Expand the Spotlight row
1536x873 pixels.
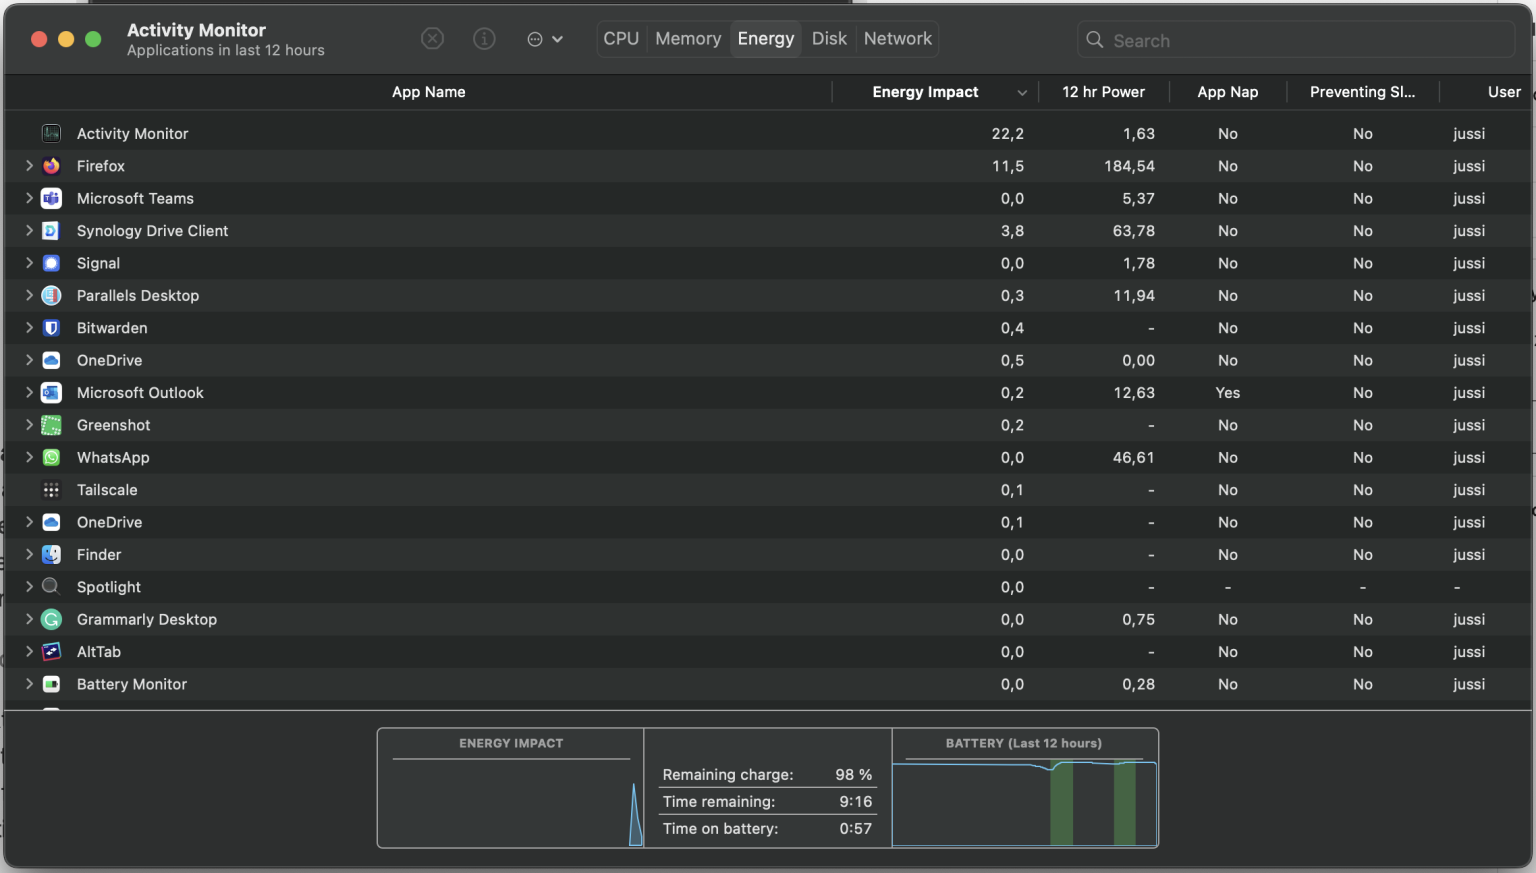[29, 587]
